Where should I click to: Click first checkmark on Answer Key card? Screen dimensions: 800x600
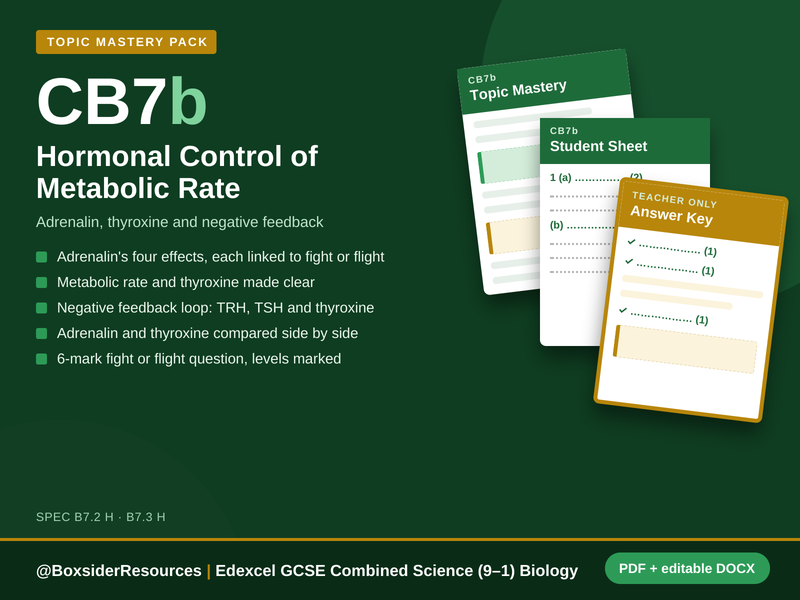[632, 241]
